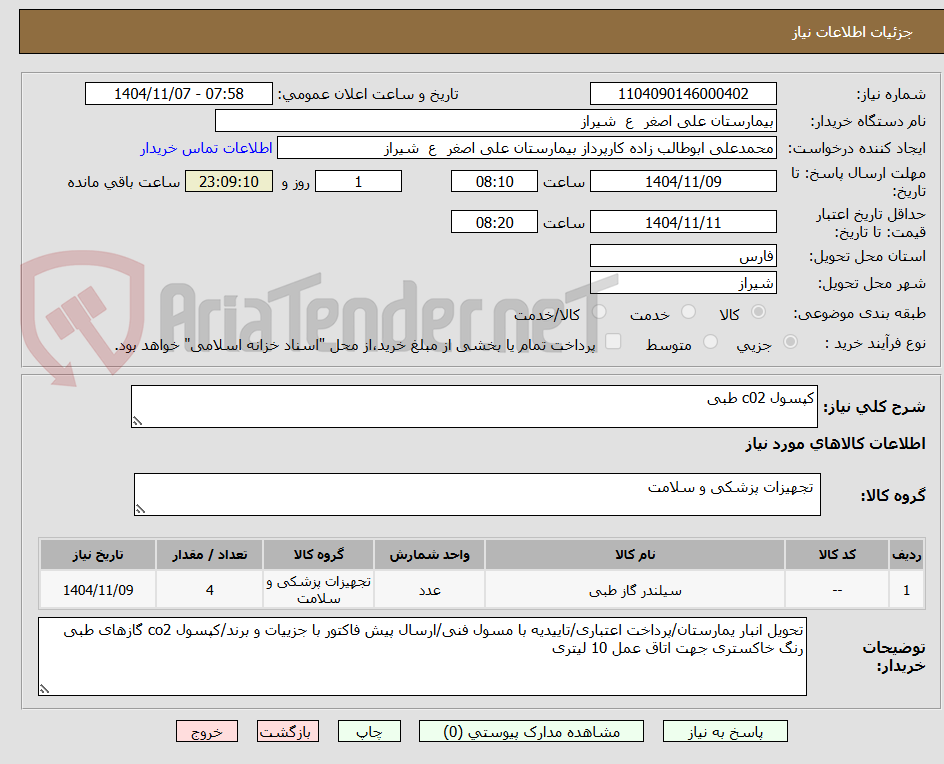
Task: Select the متوسط purchase type radio
Action: [710, 342]
